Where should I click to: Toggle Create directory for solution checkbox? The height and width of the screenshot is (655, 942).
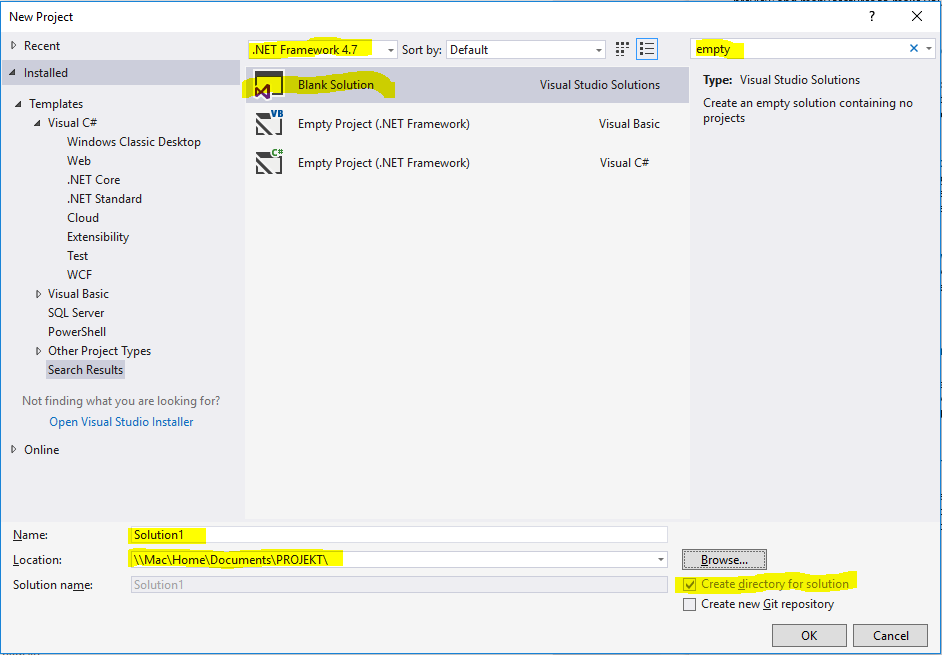[x=690, y=584]
